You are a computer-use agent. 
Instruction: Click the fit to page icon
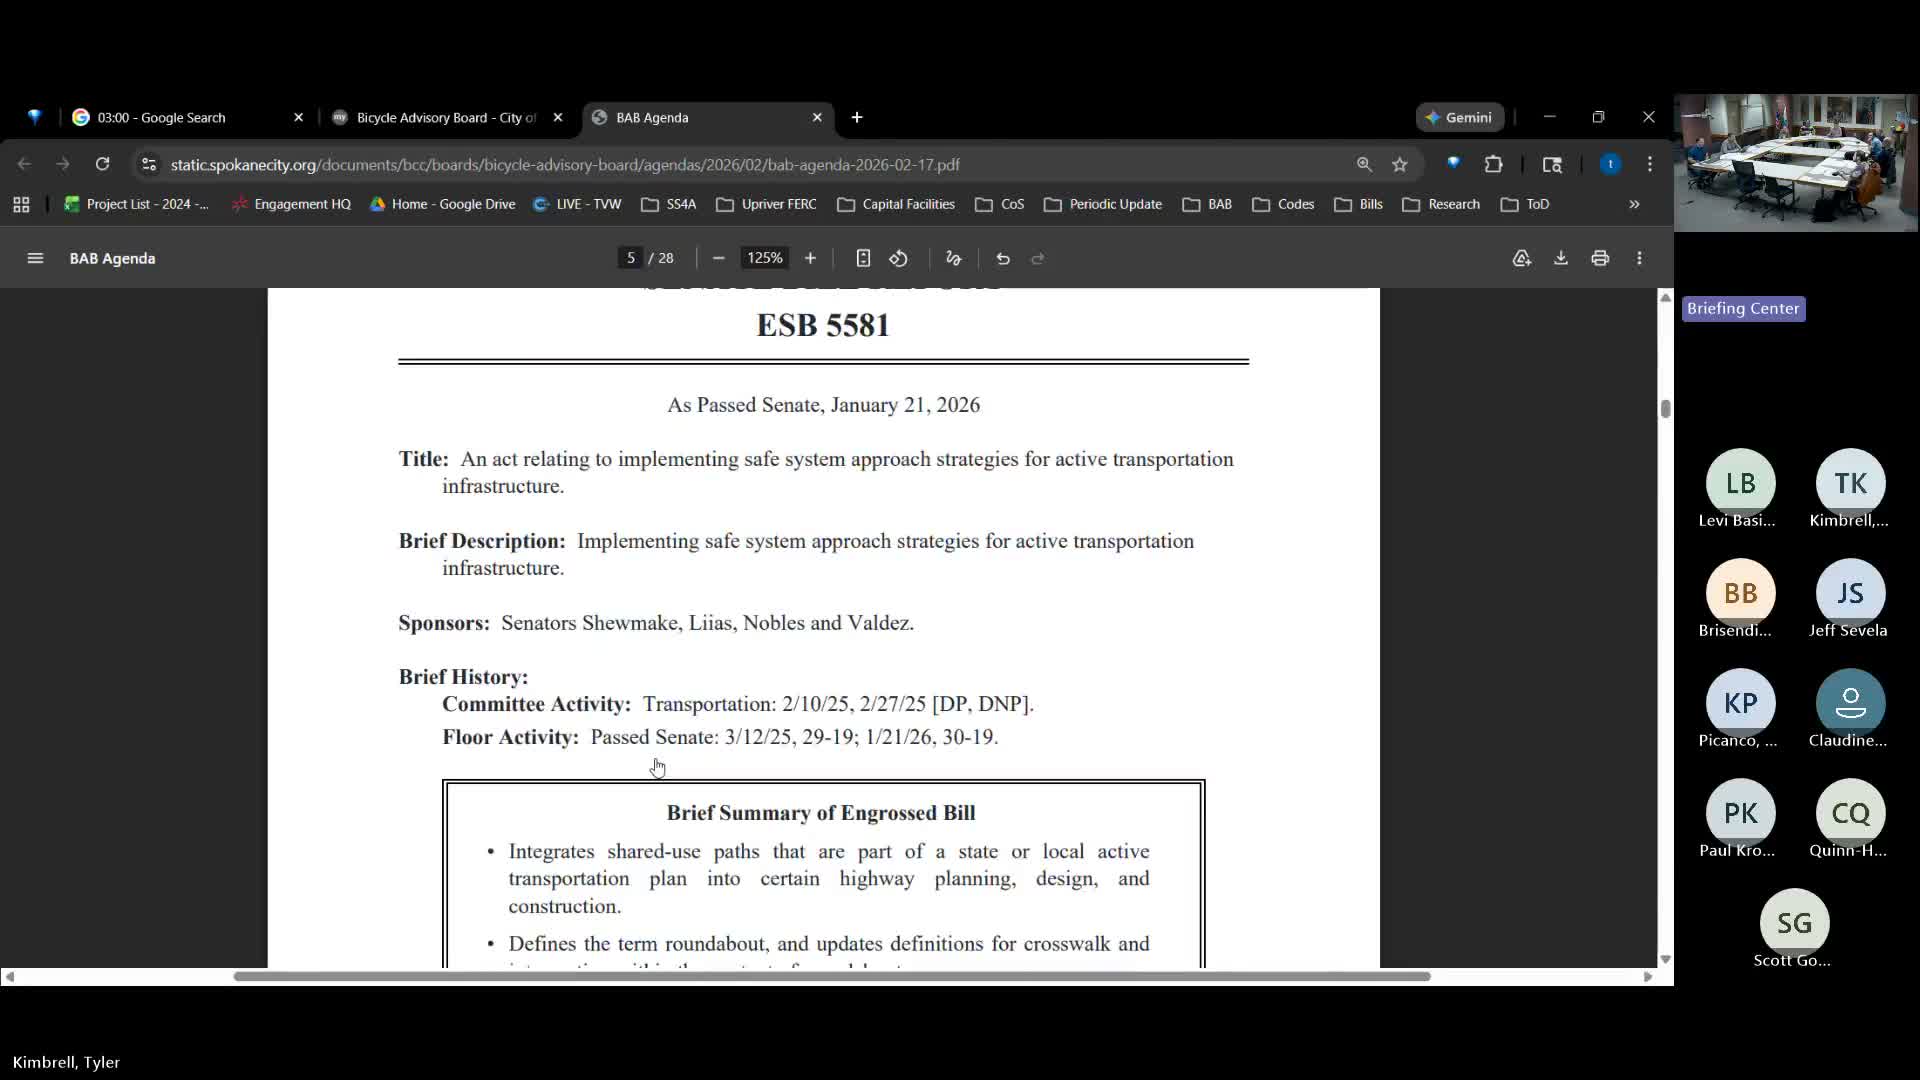[863, 258]
